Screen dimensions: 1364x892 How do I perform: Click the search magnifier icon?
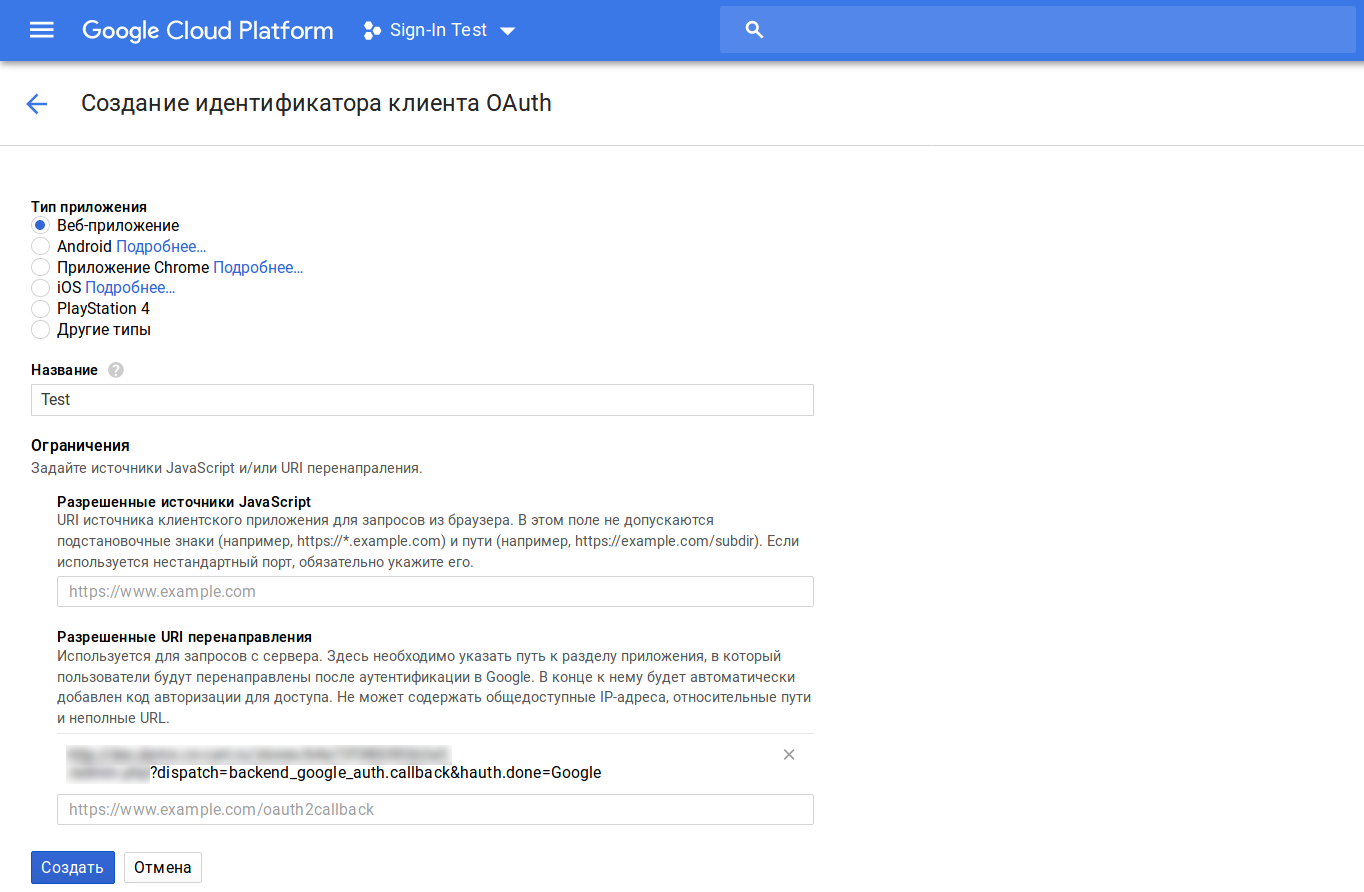(755, 30)
